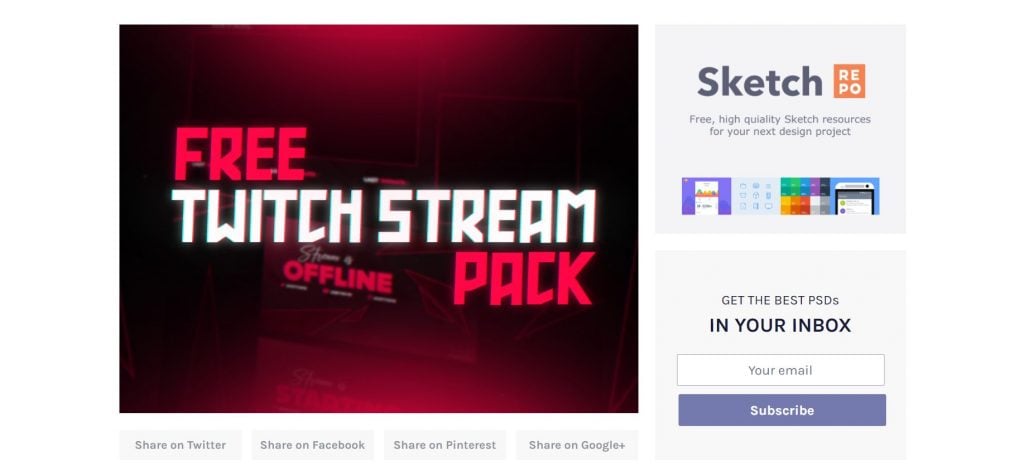The height and width of the screenshot is (475, 1024).
Task: Focus the Your email input field
Action: click(x=780, y=370)
